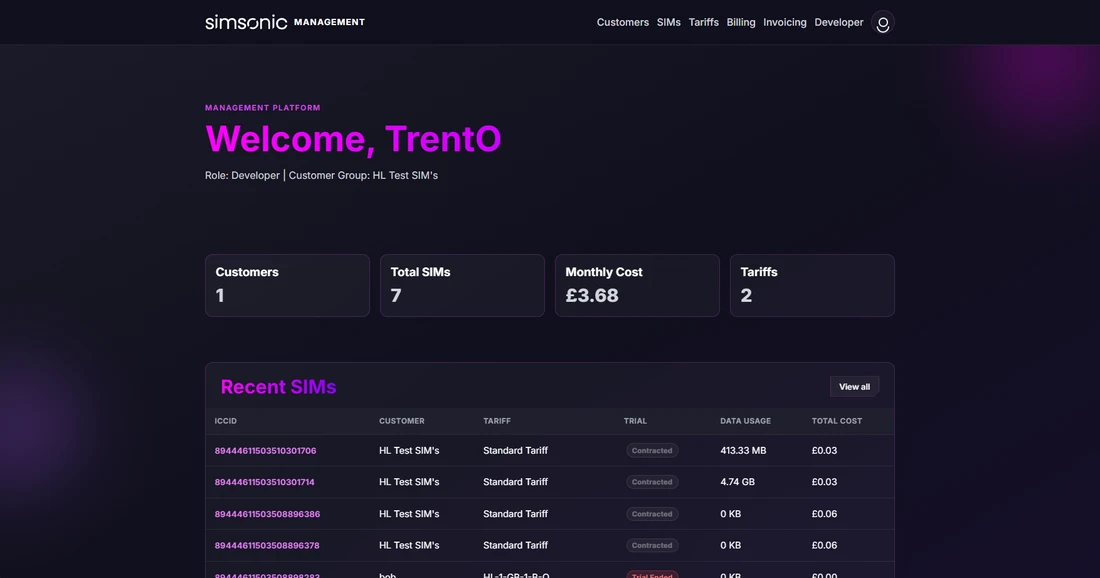This screenshot has height=578, width=1100.
Task: Click the TRIAL column header
Action: pyautogui.click(x=635, y=421)
